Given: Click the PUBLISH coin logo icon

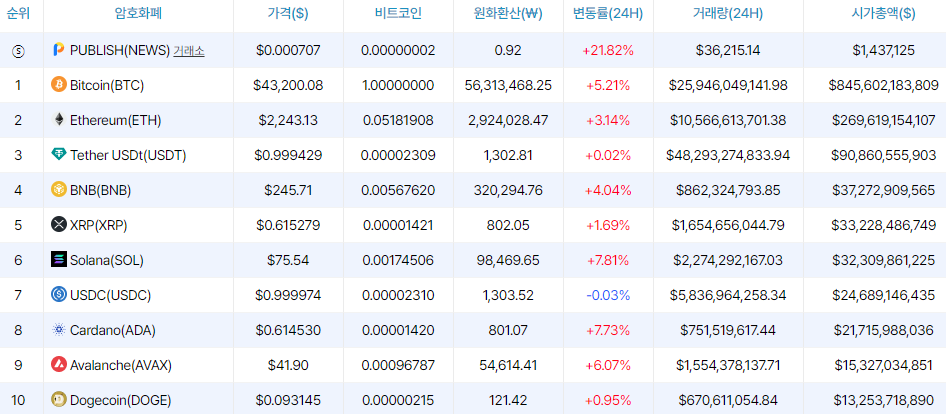Looking at the screenshot, I should pyautogui.click(x=59, y=50).
